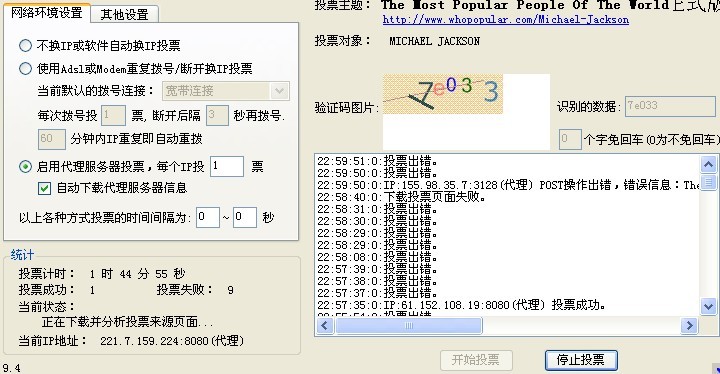Click the log scroll up arrow
720x374 pixels.
708,164
